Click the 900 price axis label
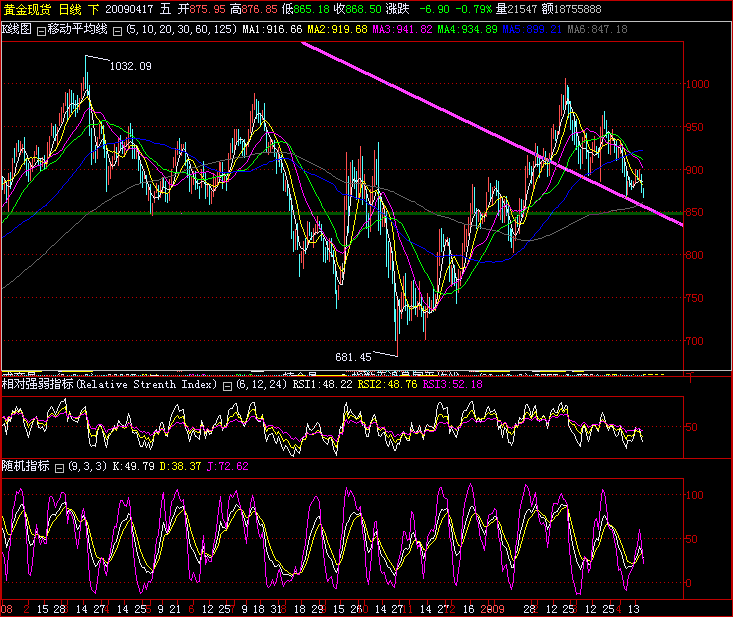This screenshot has height=617, width=733. point(694,170)
